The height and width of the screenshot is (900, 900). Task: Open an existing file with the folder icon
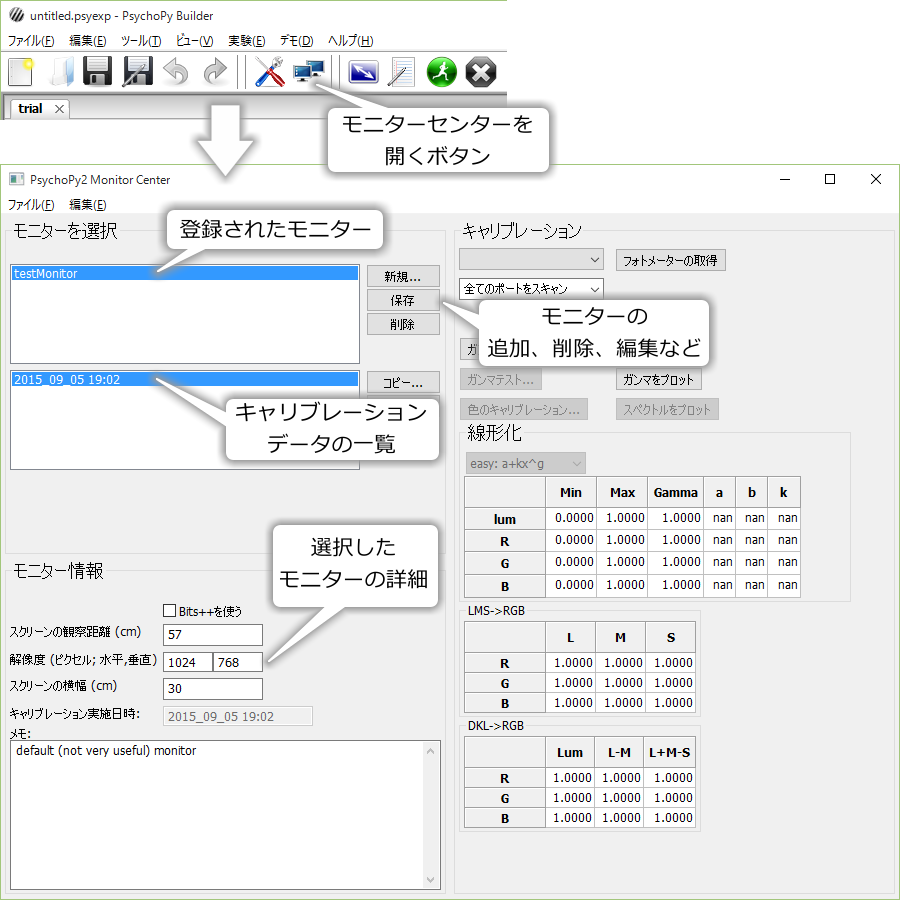[x=61, y=73]
